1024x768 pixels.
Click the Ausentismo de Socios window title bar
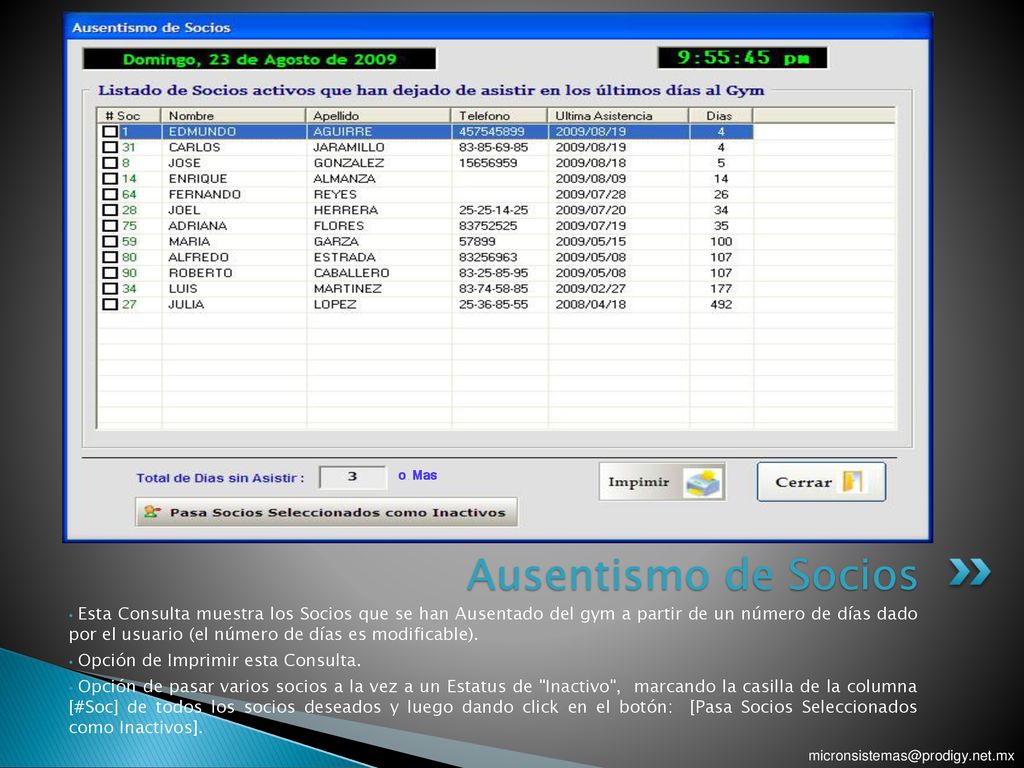tap(498, 27)
